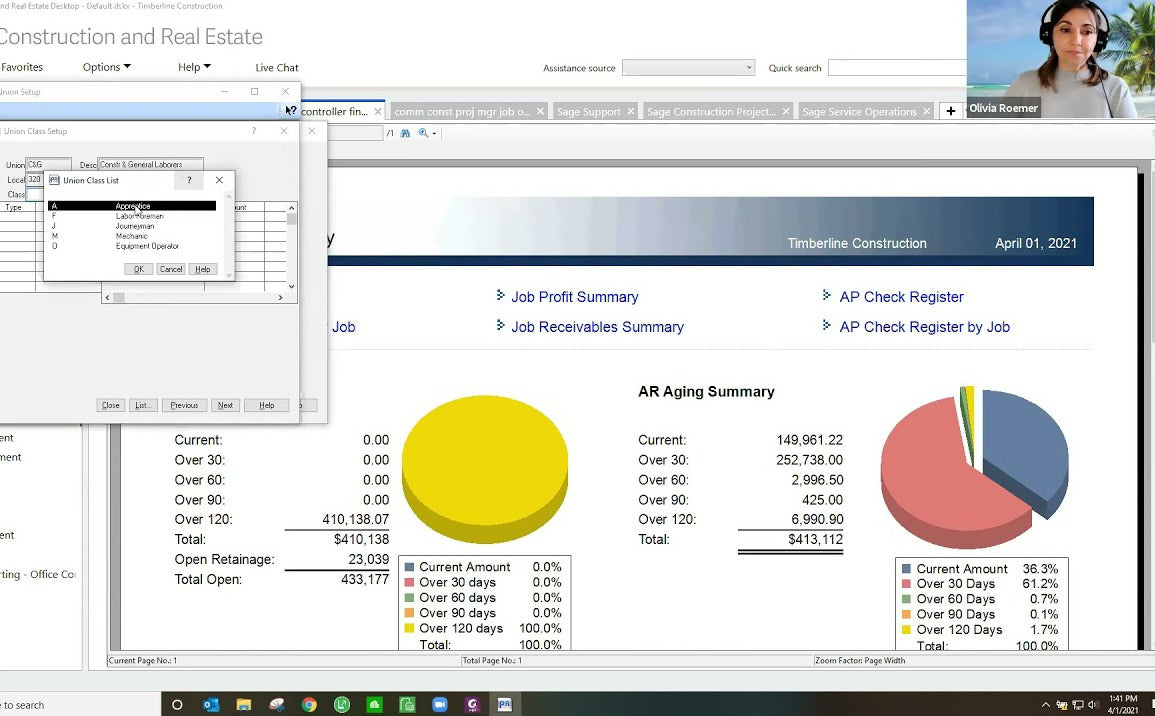Expand the Help menu in the top bar
Image resolution: width=1155 pixels, height=716 pixels.
point(194,67)
